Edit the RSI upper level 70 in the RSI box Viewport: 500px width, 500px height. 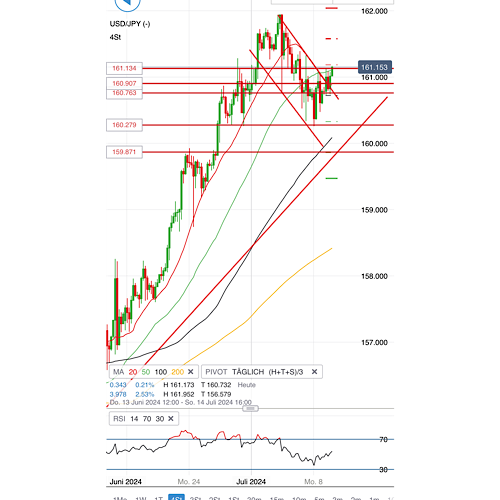pos(147,419)
